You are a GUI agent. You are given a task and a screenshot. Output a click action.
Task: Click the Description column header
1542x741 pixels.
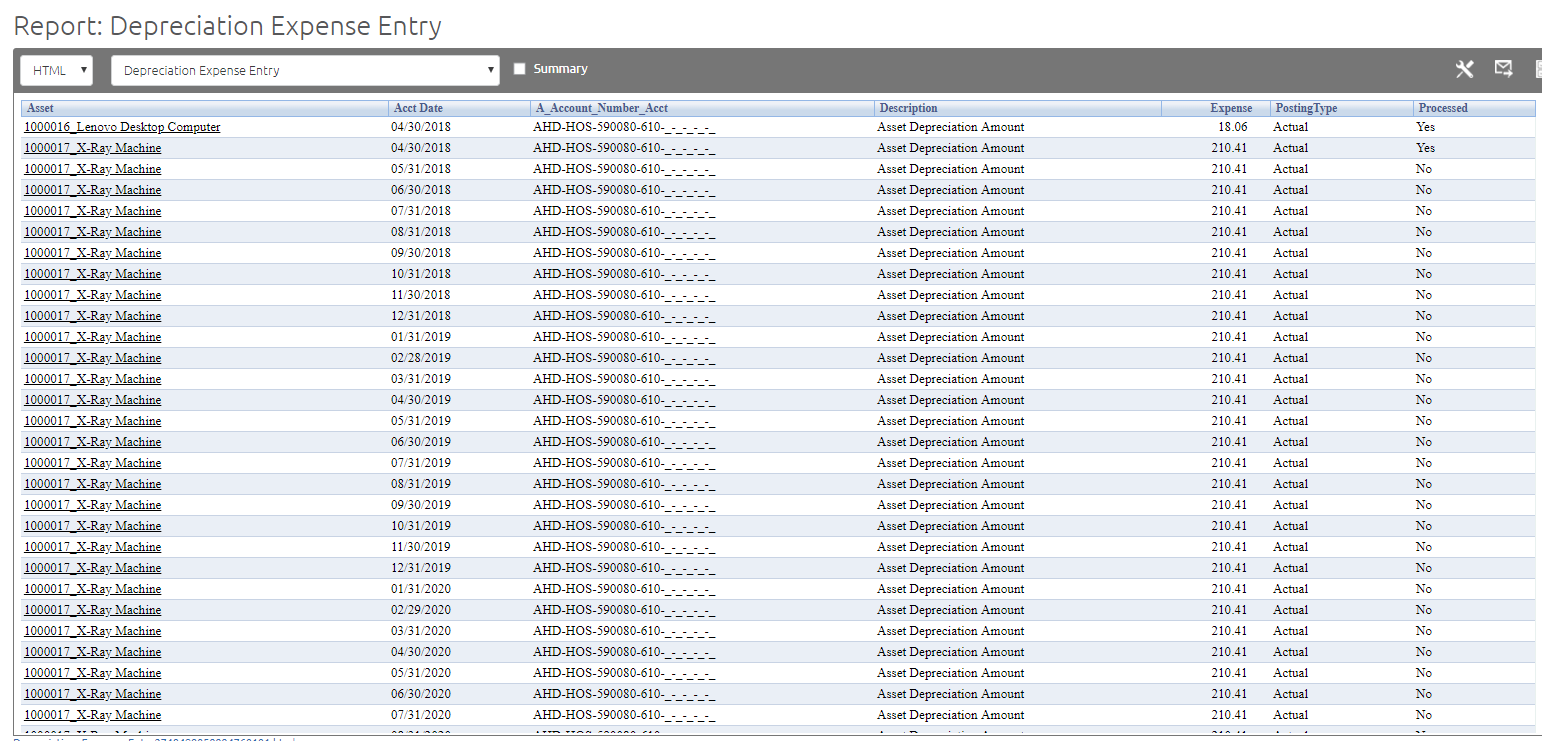[x=908, y=108]
